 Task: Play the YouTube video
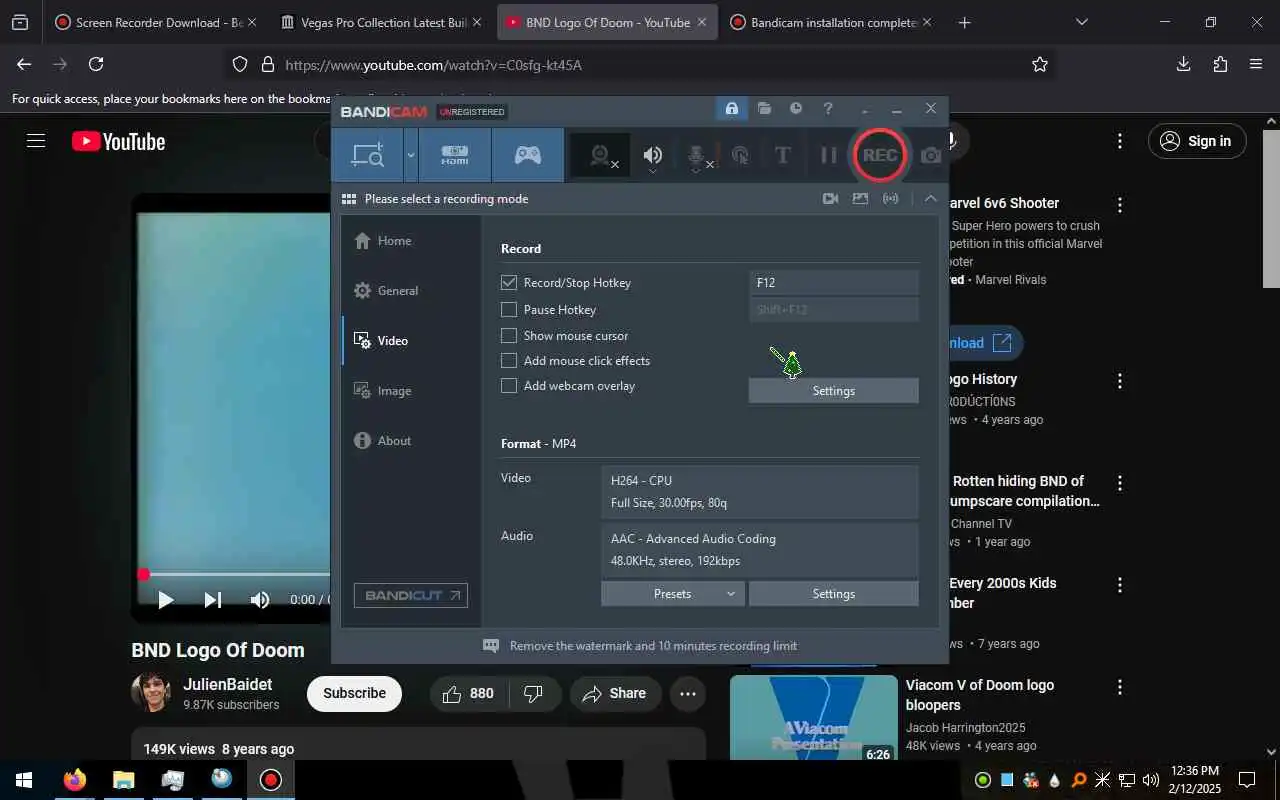tap(166, 600)
